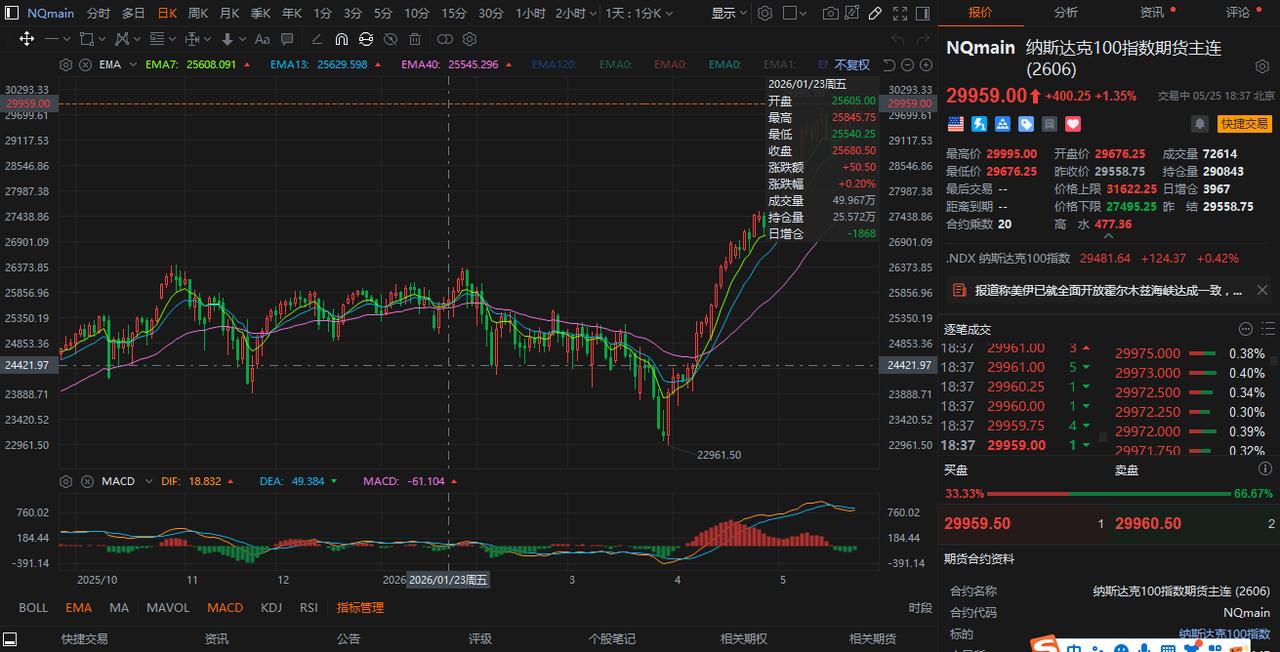Open the blue tag label icon
This screenshot has width=1280, height=652.
pyautogui.click(x=1026, y=124)
